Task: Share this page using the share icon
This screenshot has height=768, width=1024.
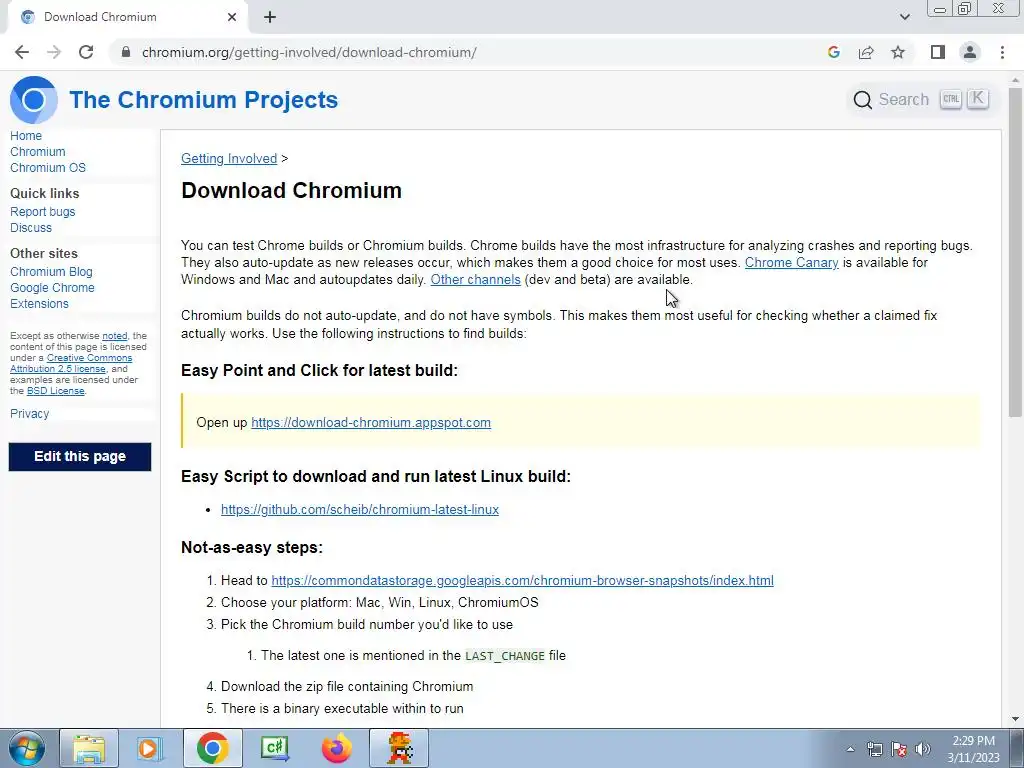Action: point(866,52)
